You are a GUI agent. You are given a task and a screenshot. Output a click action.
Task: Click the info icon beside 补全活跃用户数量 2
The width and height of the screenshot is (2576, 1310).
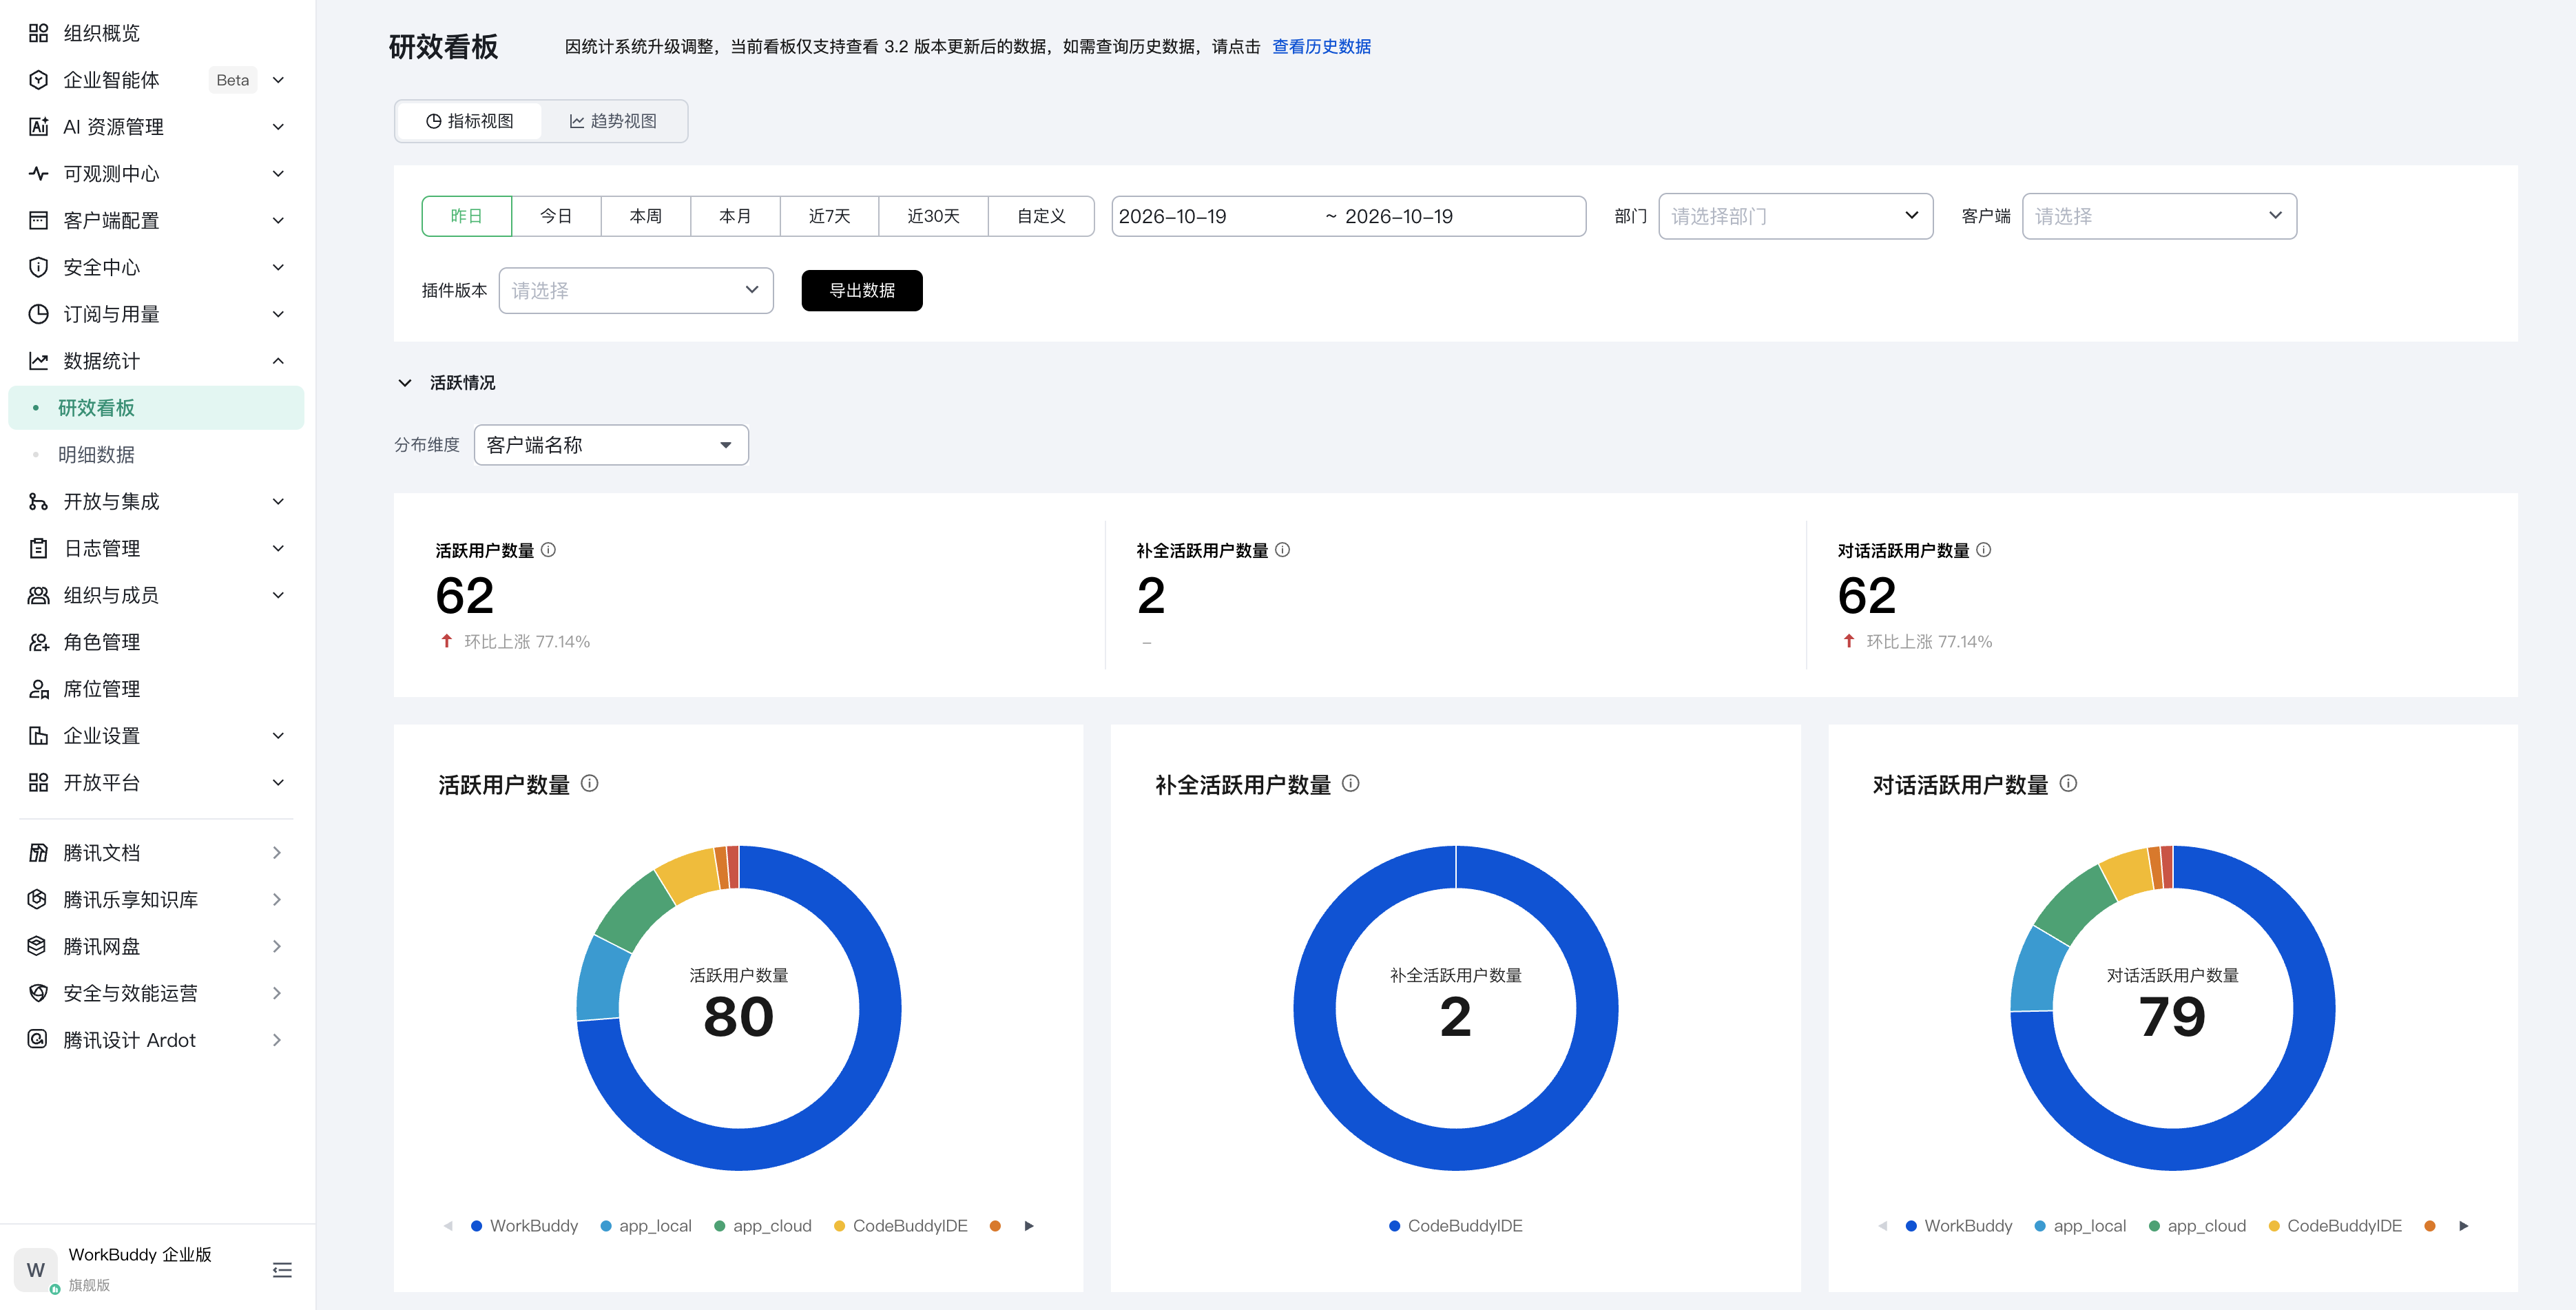tap(1282, 550)
